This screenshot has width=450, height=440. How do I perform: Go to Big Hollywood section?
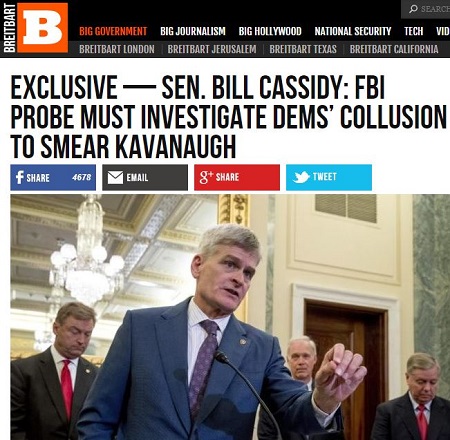coord(270,31)
